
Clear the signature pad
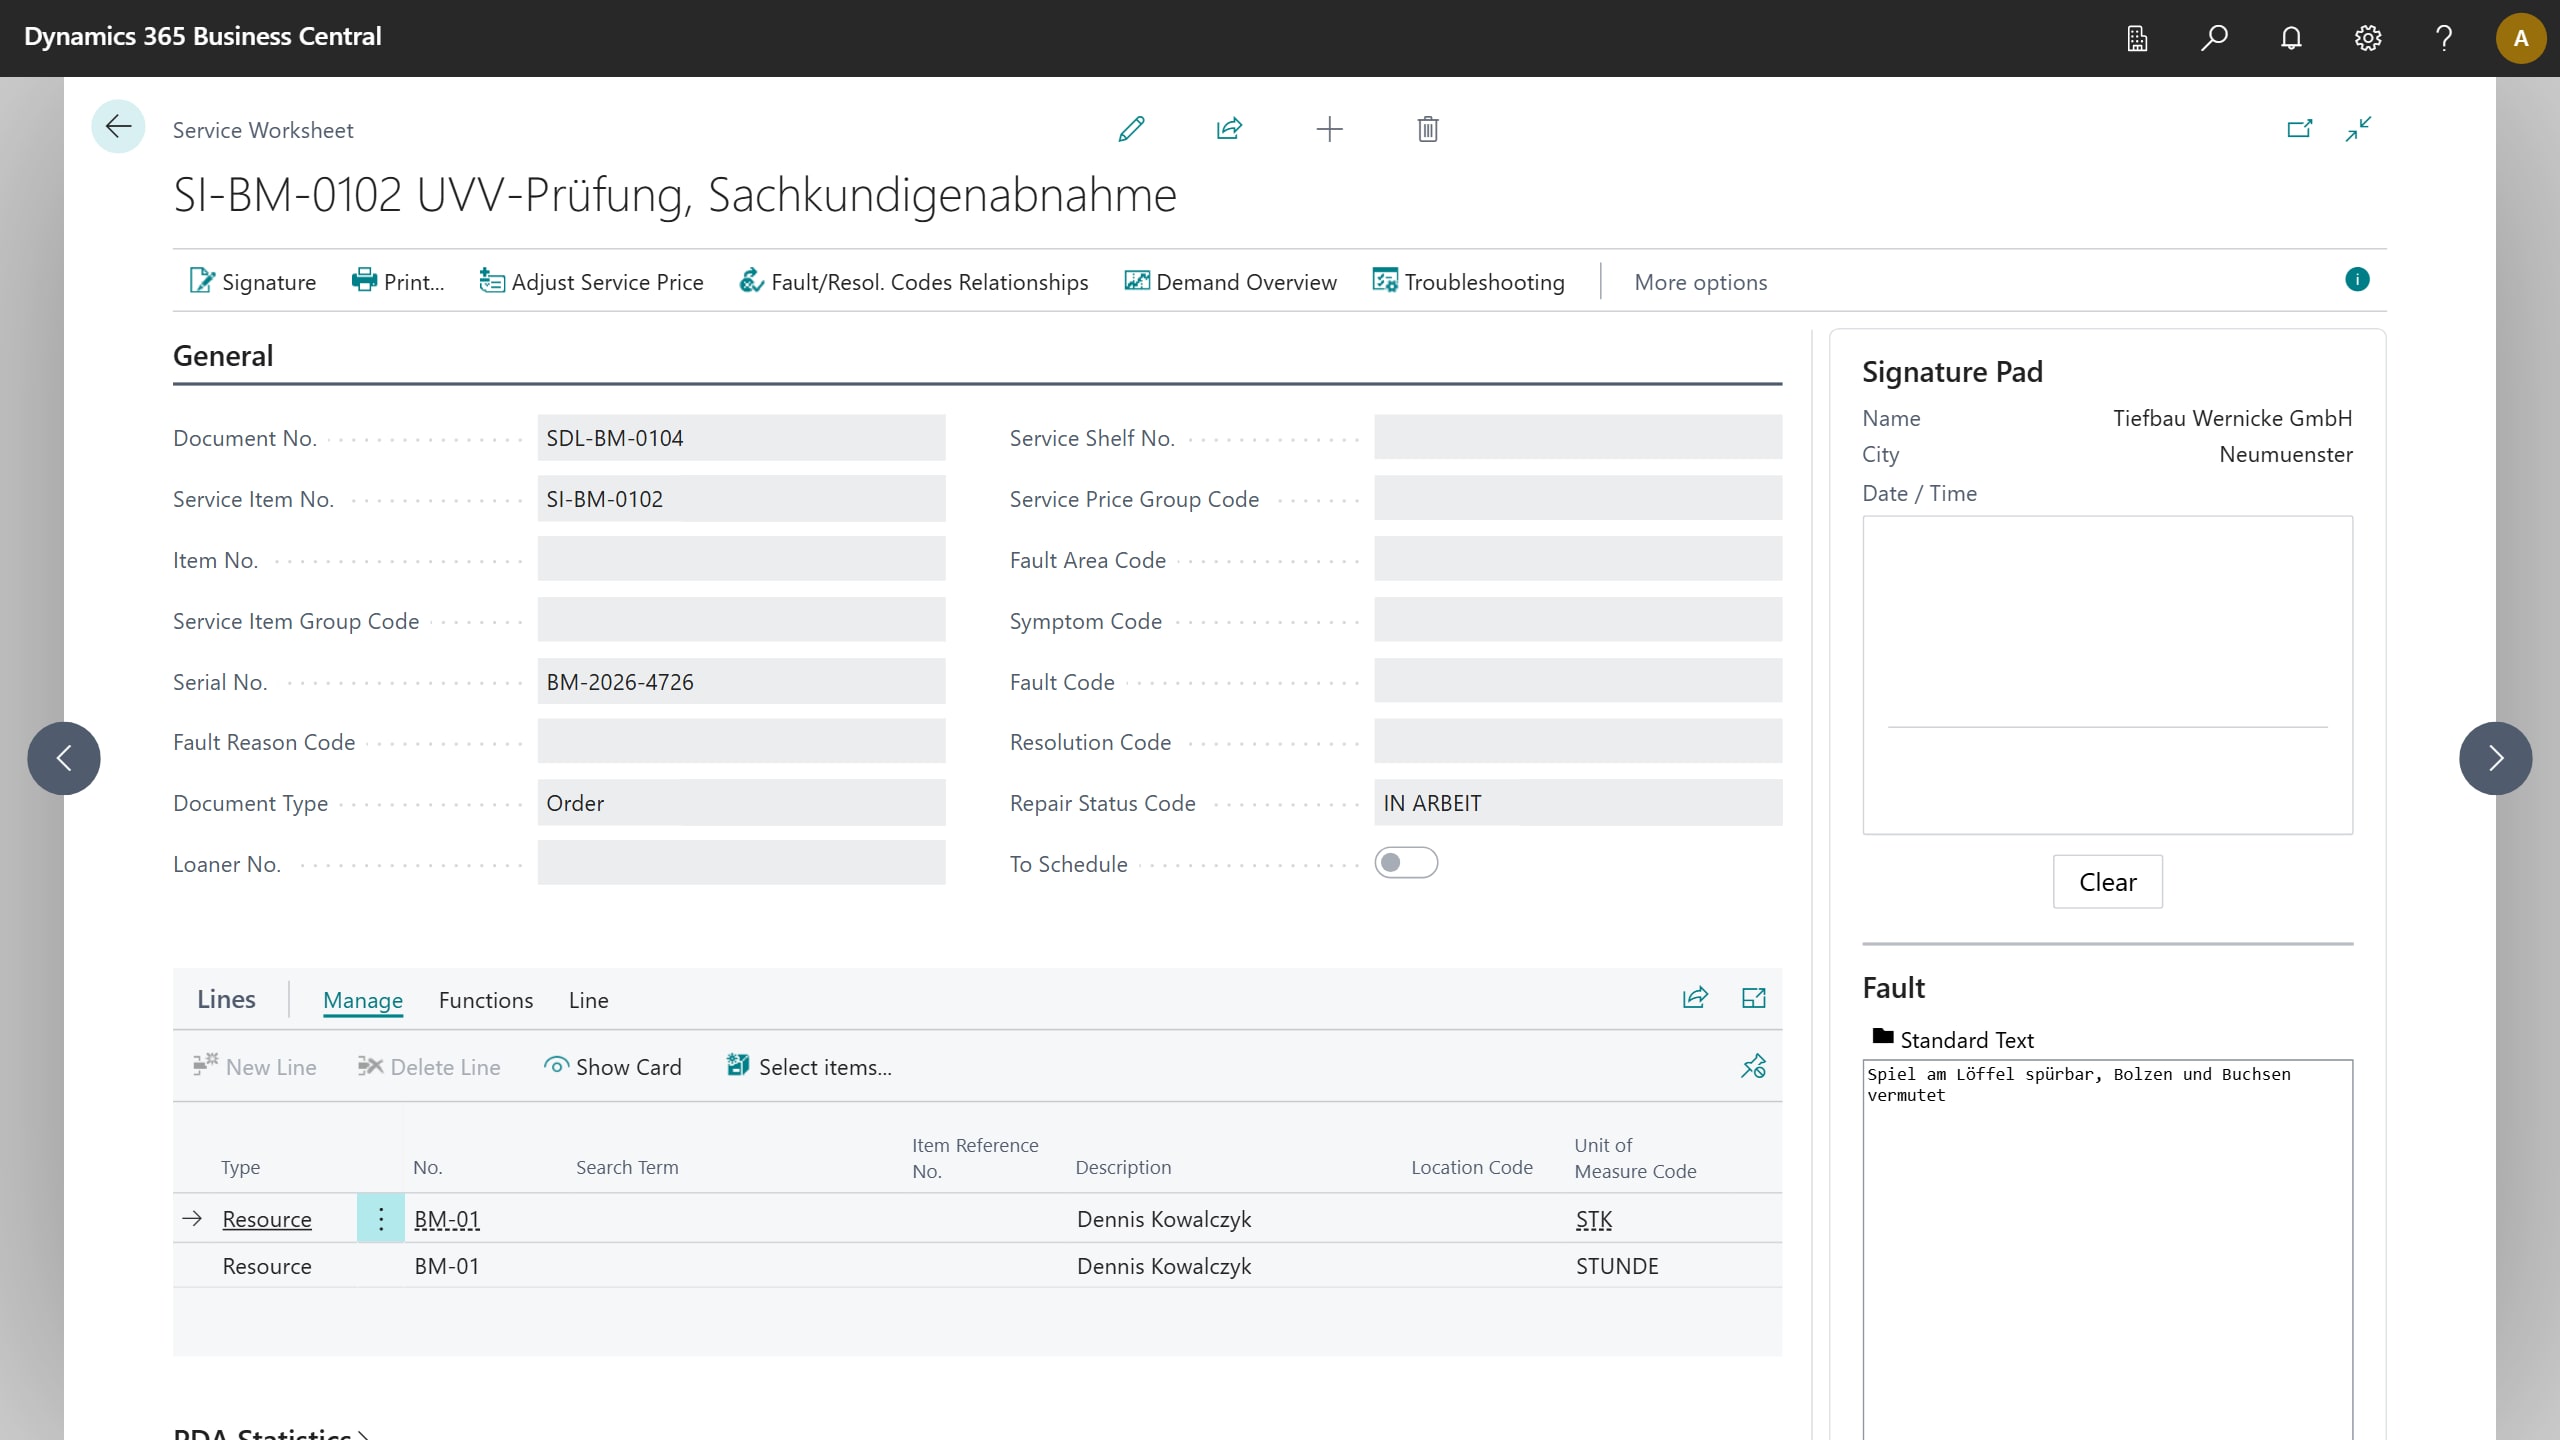point(2107,882)
